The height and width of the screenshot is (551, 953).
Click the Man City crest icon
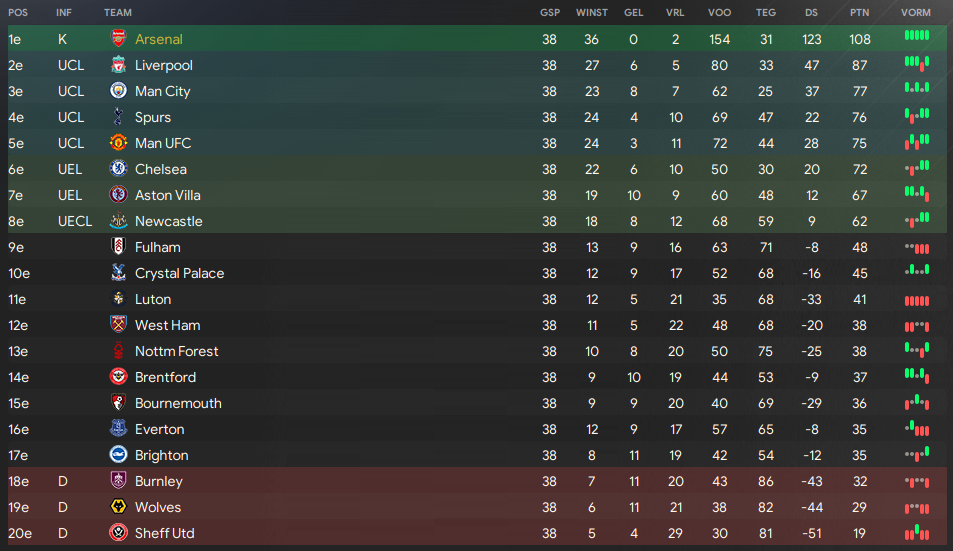(x=118, y=91)
